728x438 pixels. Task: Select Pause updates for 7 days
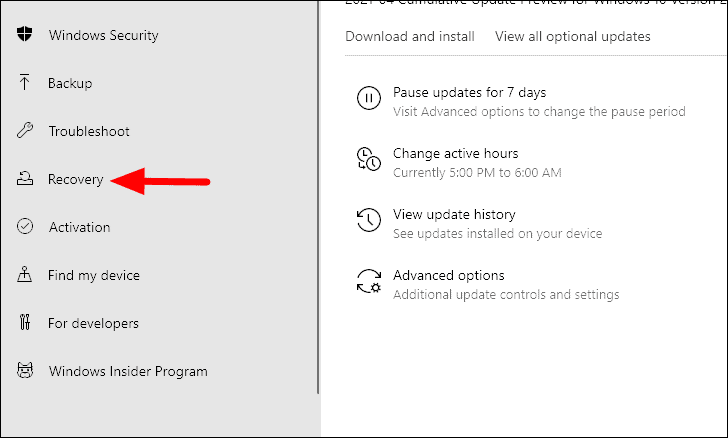[469, 92]
